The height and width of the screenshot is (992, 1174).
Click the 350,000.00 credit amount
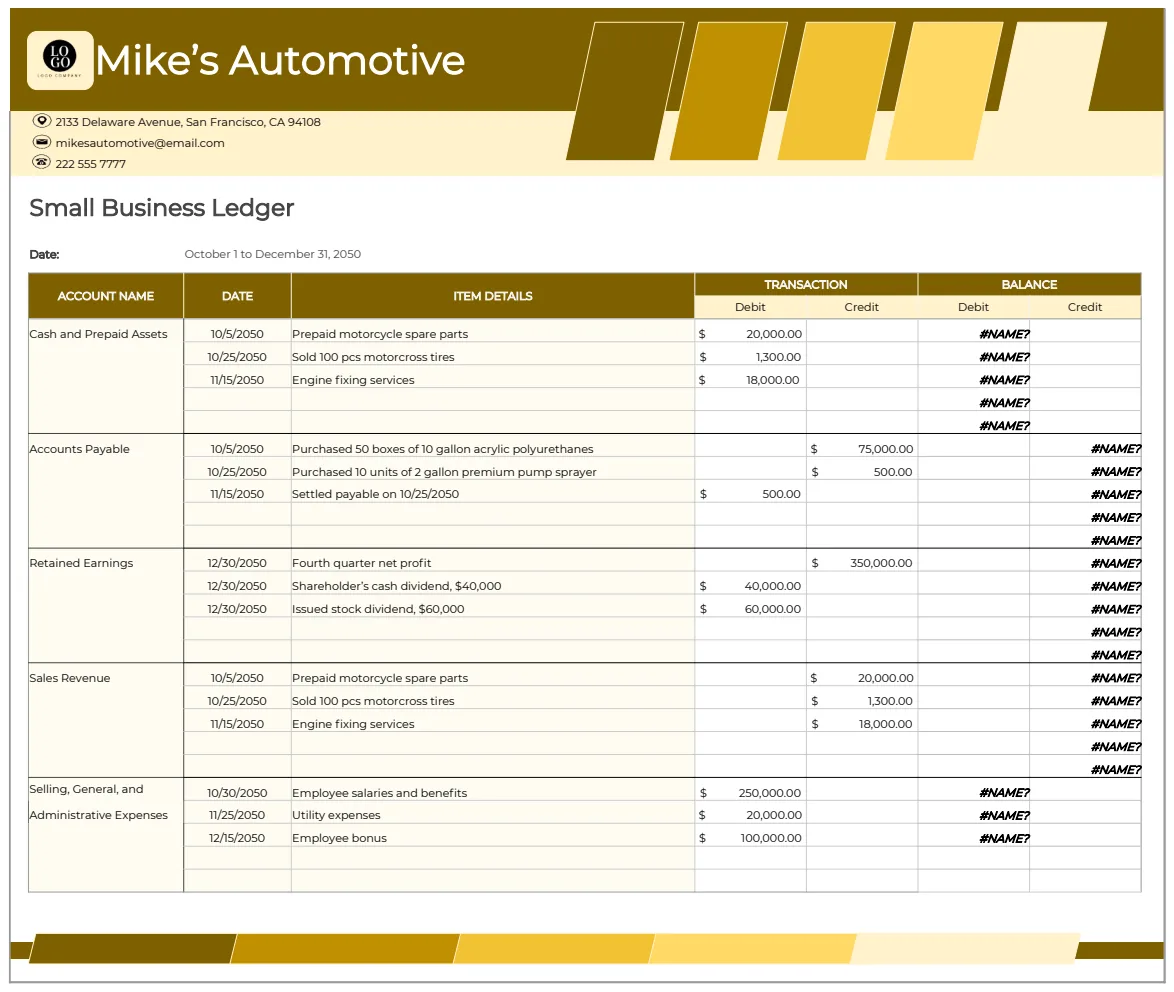pos(862,563)
